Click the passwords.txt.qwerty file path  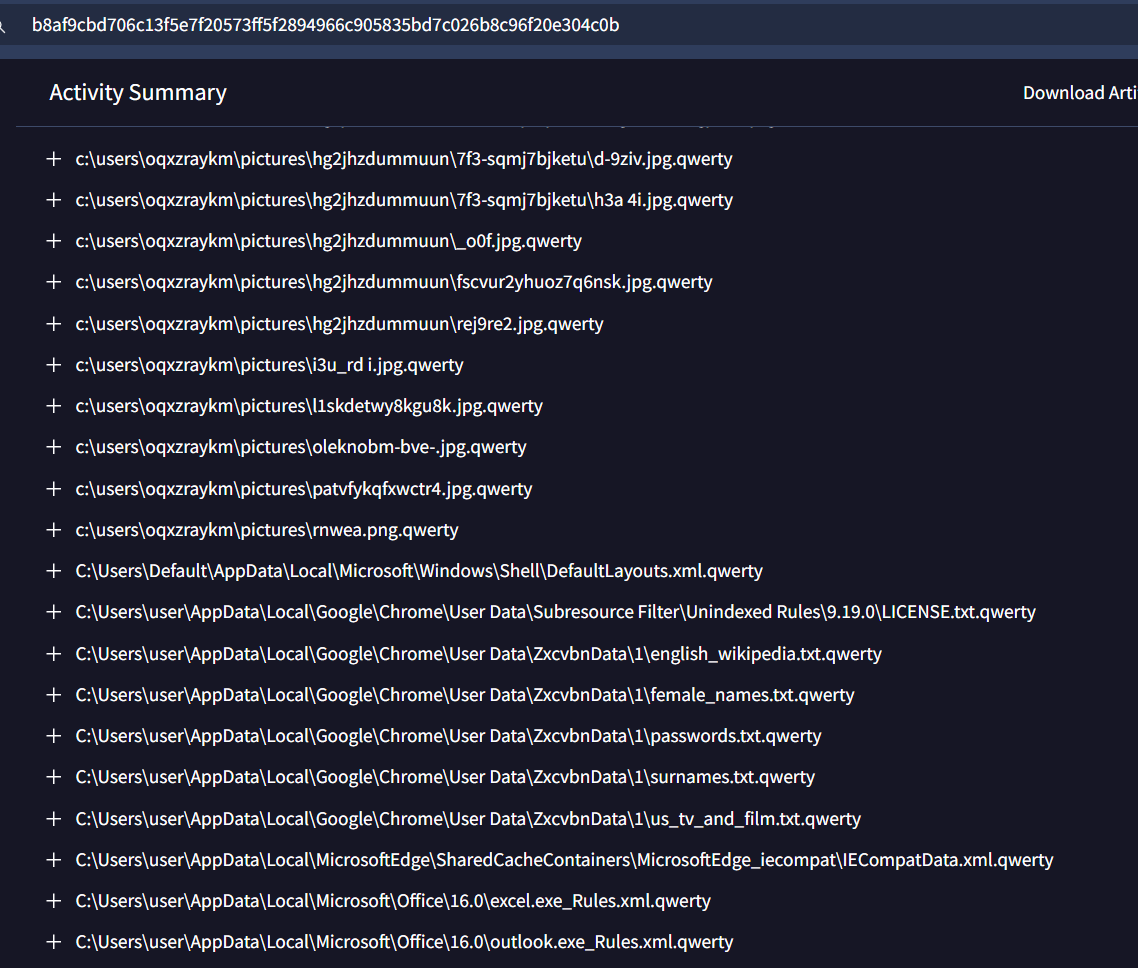tap(448, 736)
